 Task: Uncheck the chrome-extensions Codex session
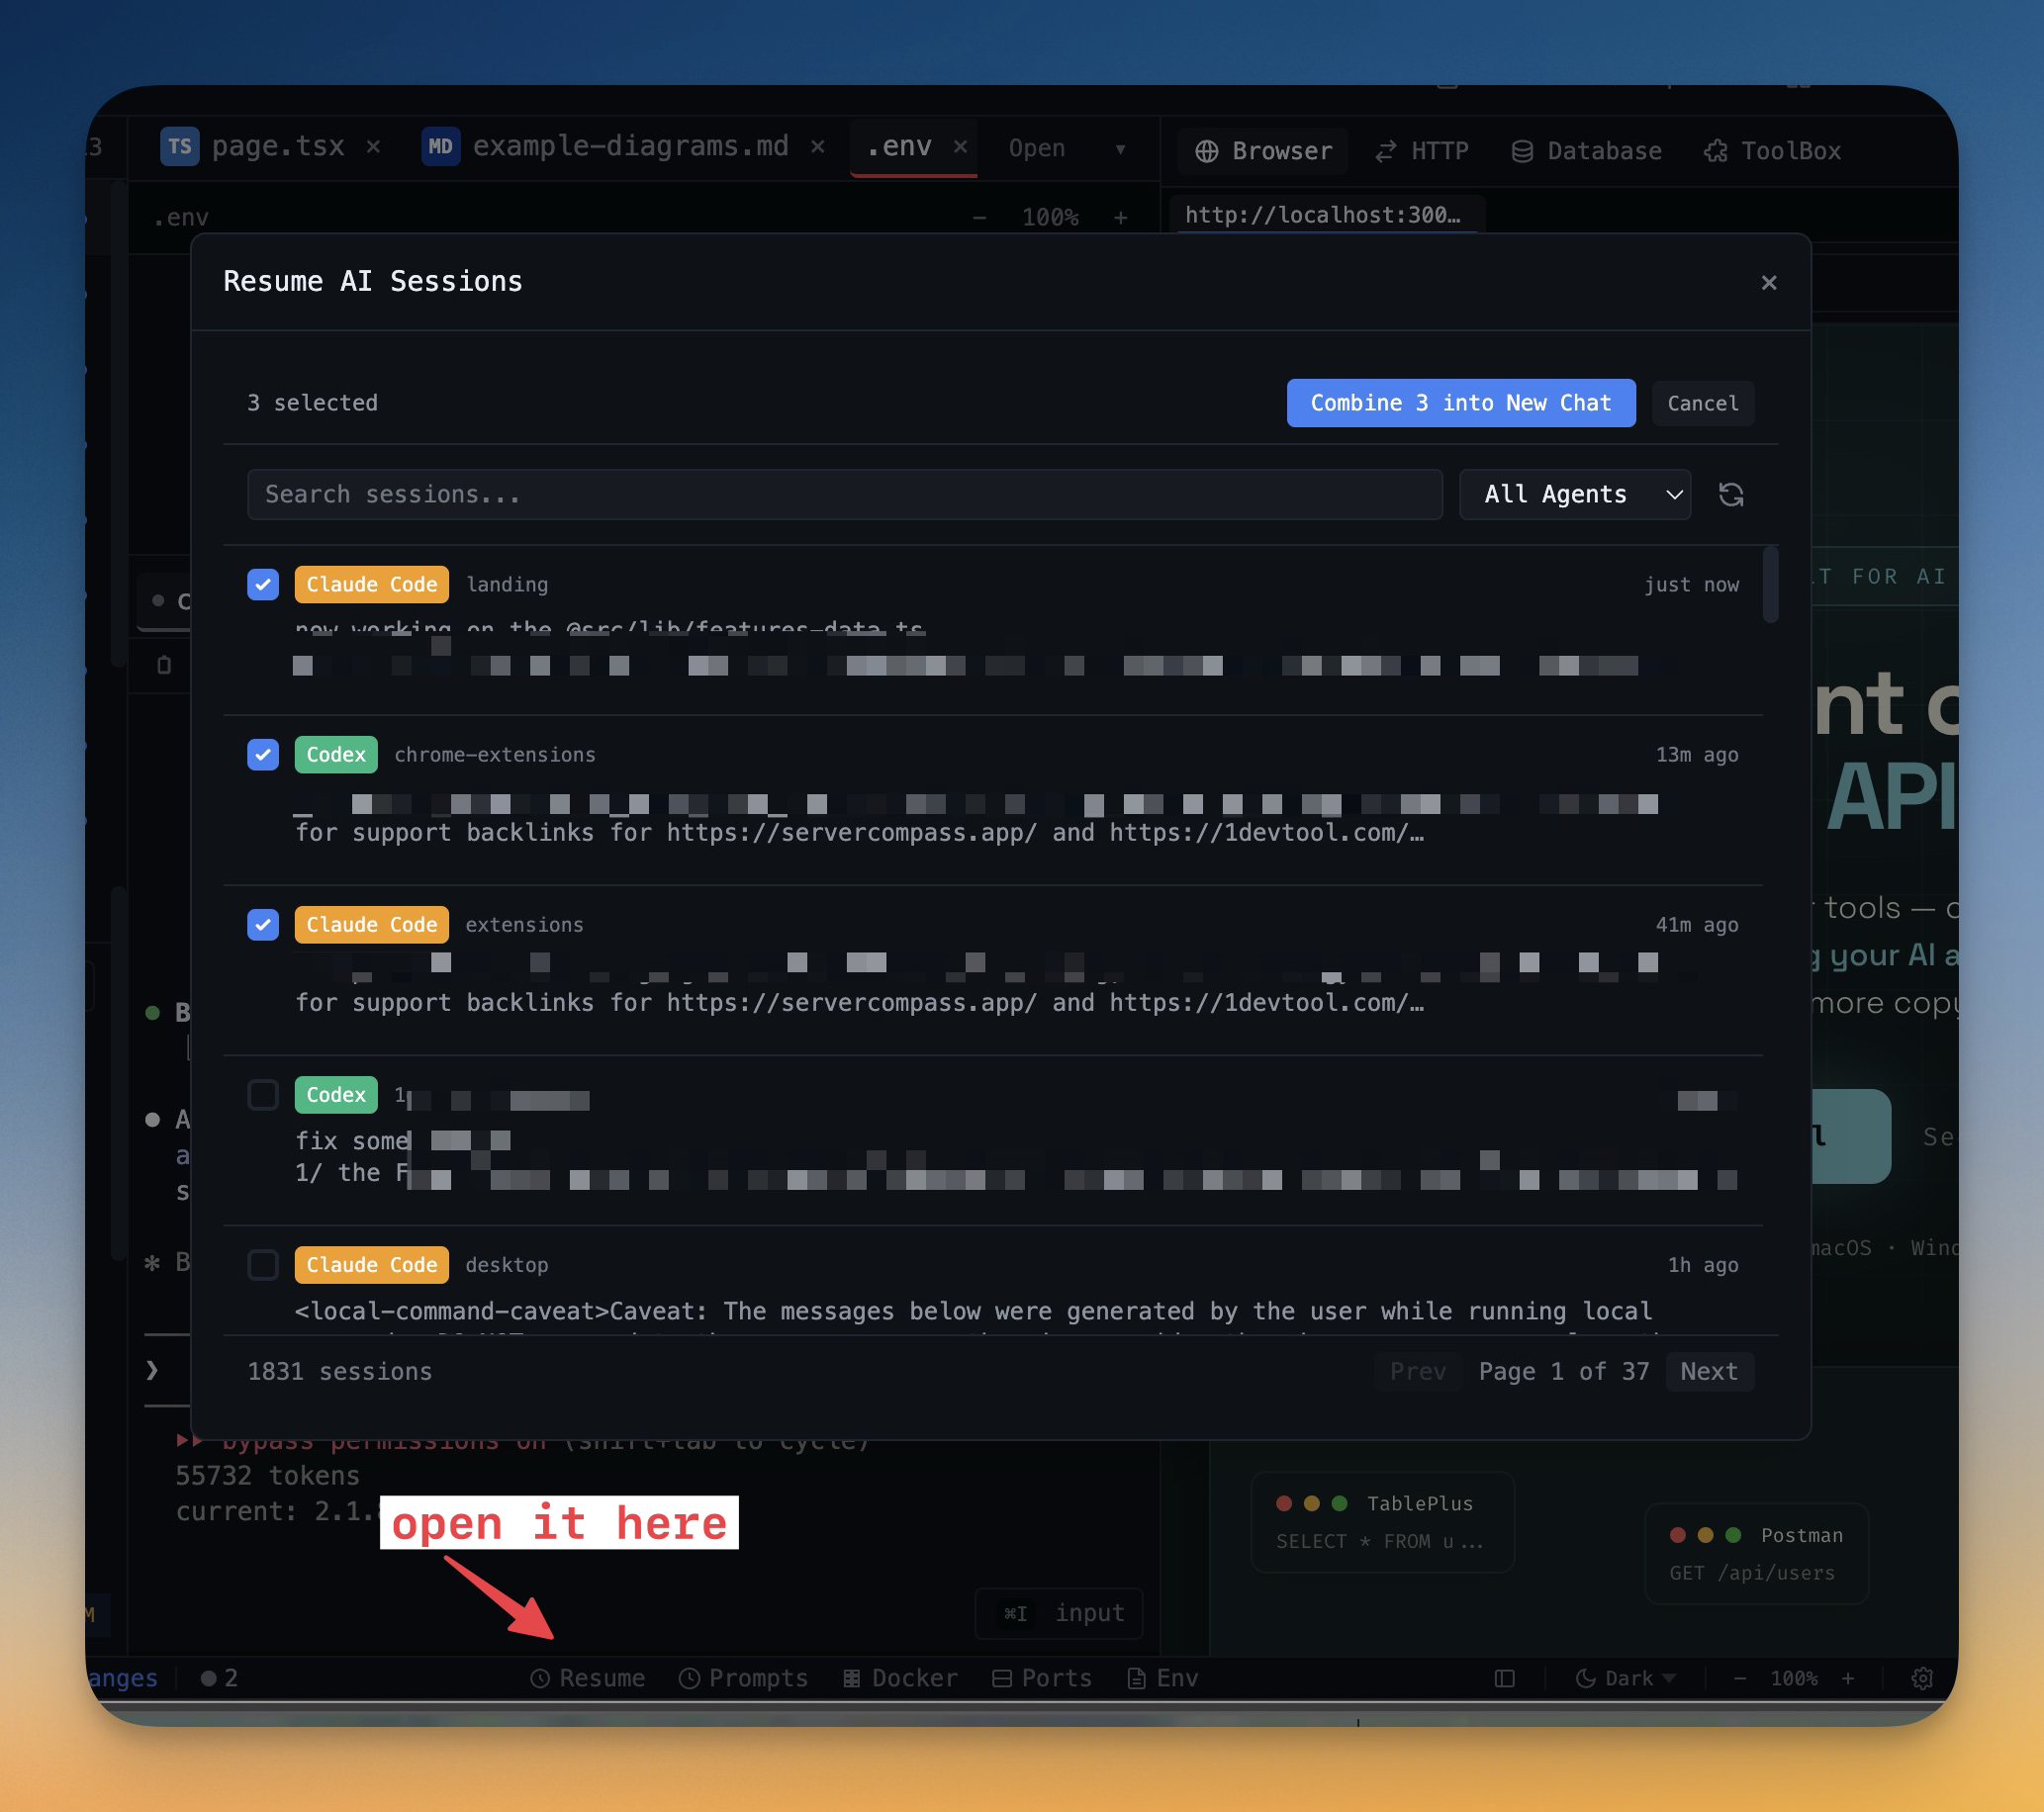click(263, 754)
